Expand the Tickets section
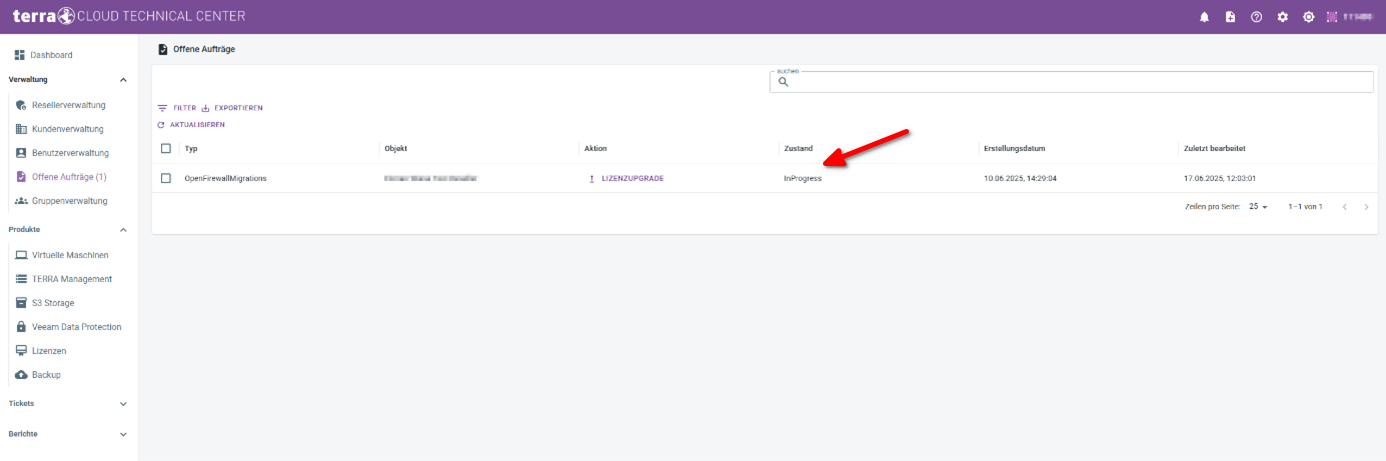Image resolution: width=1386 pixels, height=461 pixels. click(x=123, y=404)
